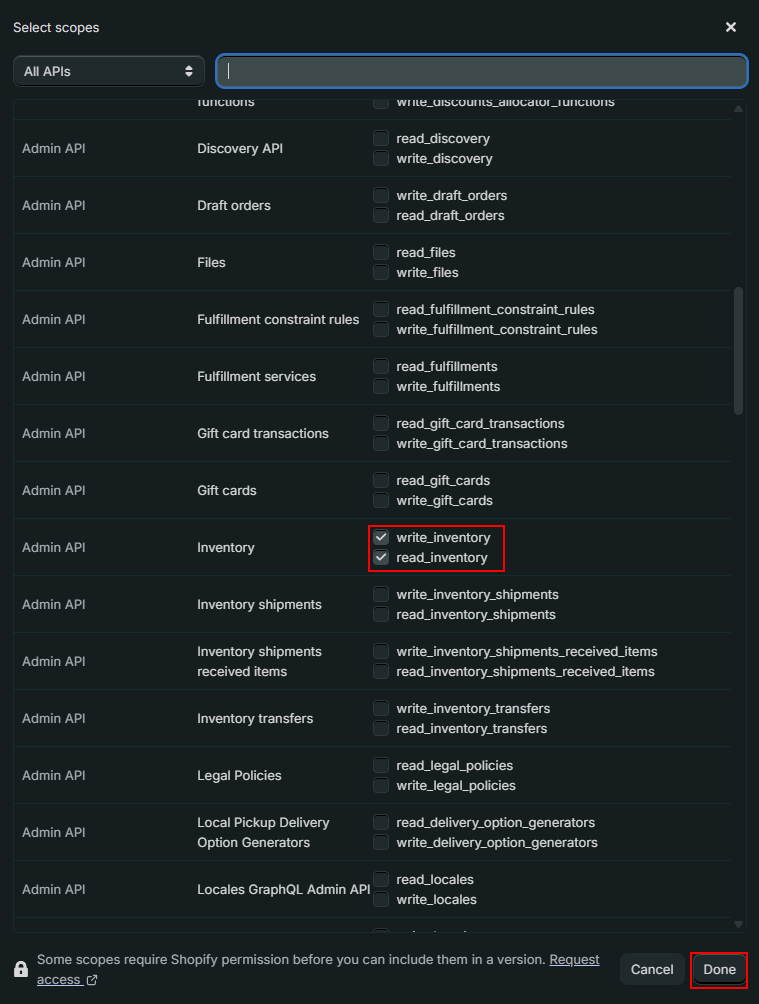Select the read_gift_cards checkbox
The width and height of the screenshot is (759, 1004).
381,481
